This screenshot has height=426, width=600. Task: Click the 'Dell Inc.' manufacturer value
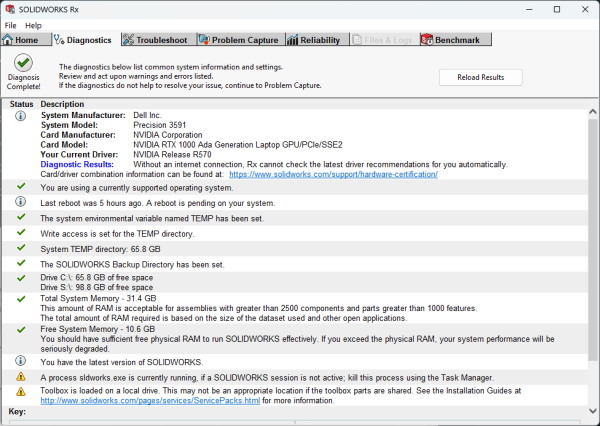pyautogui.click(x=147, y=115)
